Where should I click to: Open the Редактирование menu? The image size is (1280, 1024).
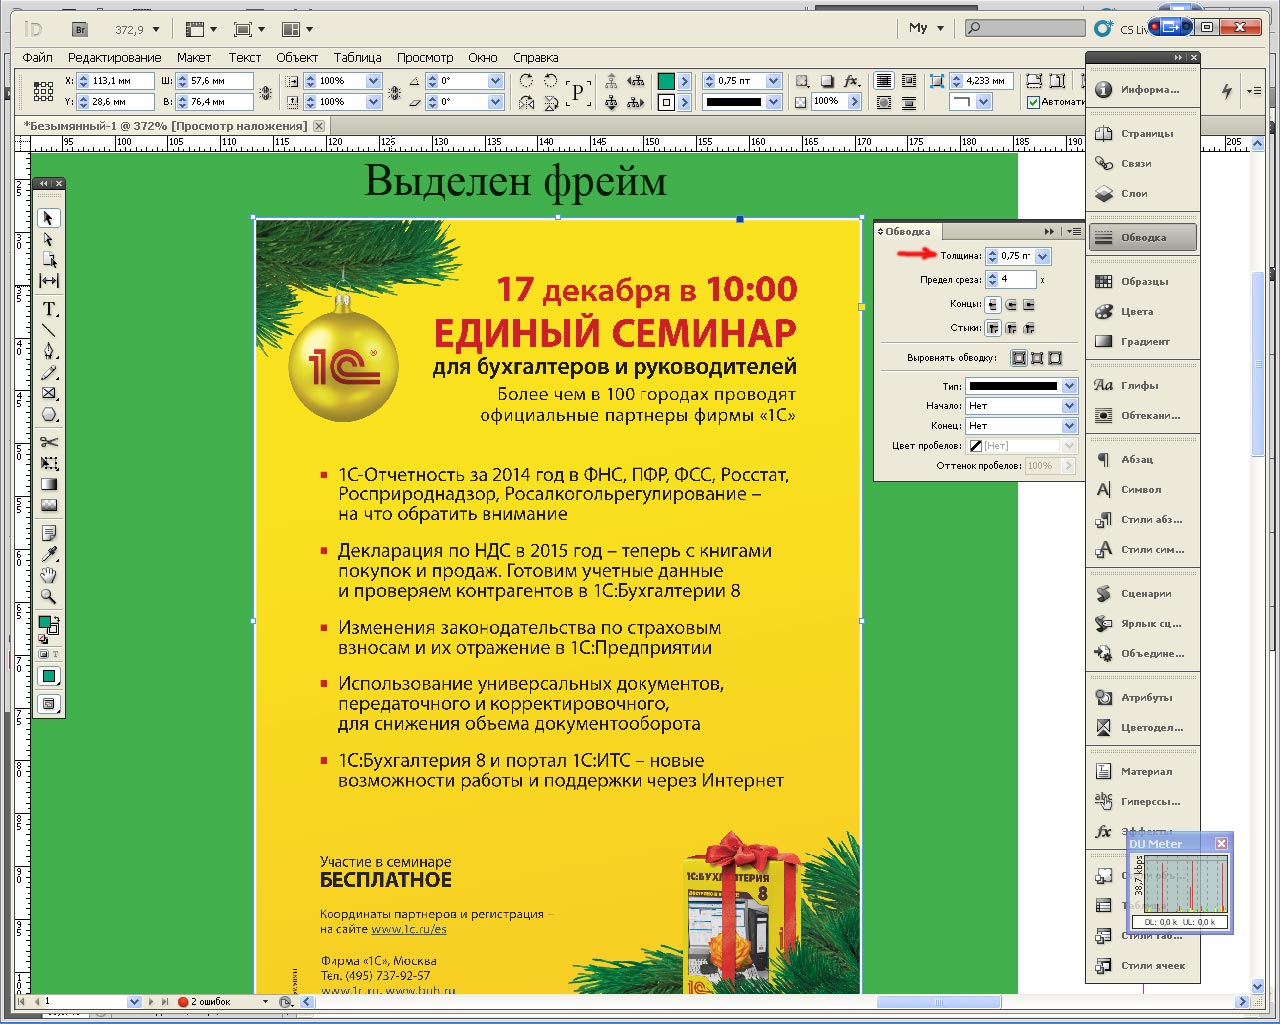(x=114, y=58)
